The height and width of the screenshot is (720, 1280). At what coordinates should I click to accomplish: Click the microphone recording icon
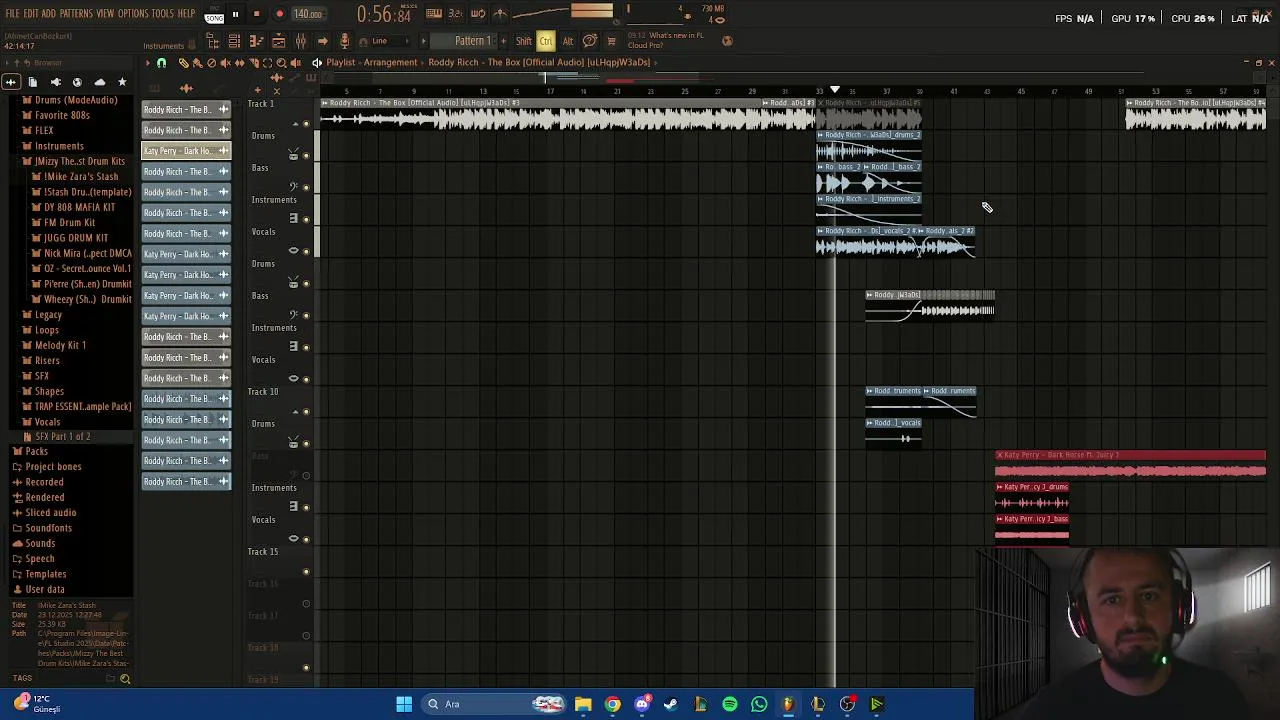point(345,41)
